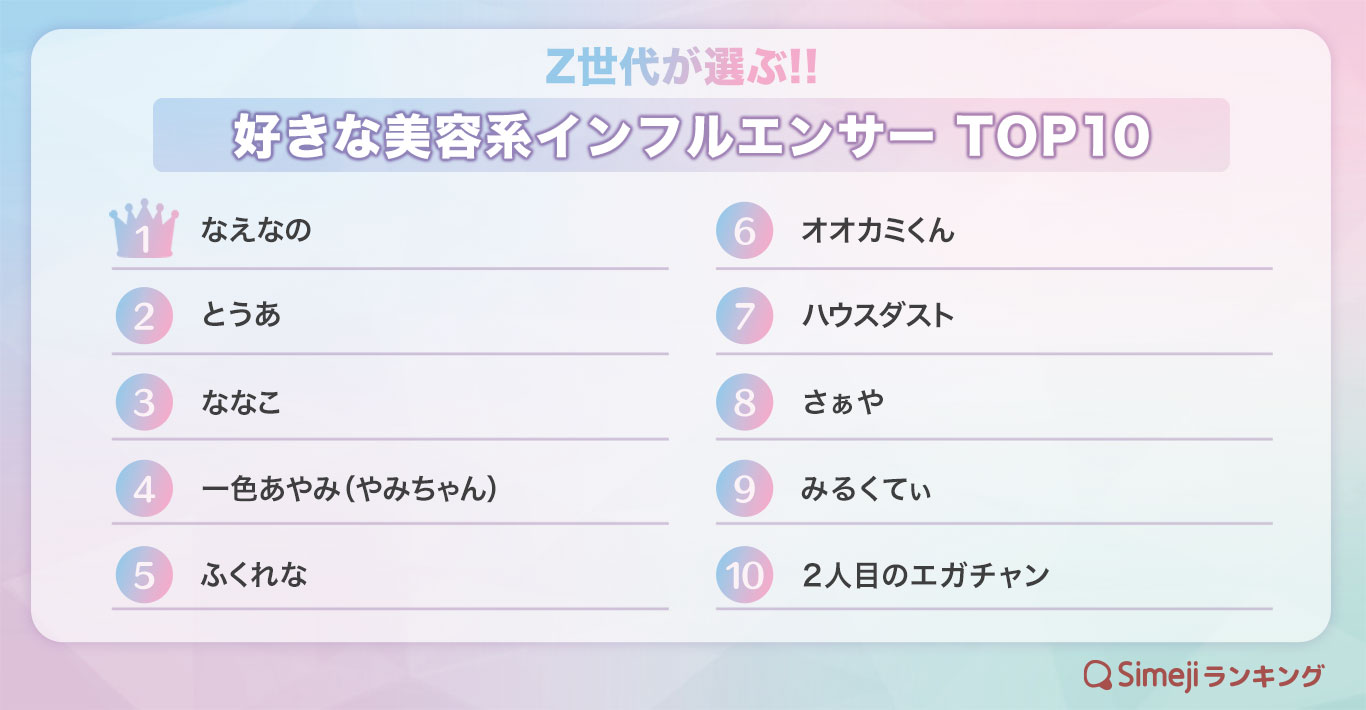The image size is (1366, 710).
Task: Click the number 4 rank badge
Action: 144,489
